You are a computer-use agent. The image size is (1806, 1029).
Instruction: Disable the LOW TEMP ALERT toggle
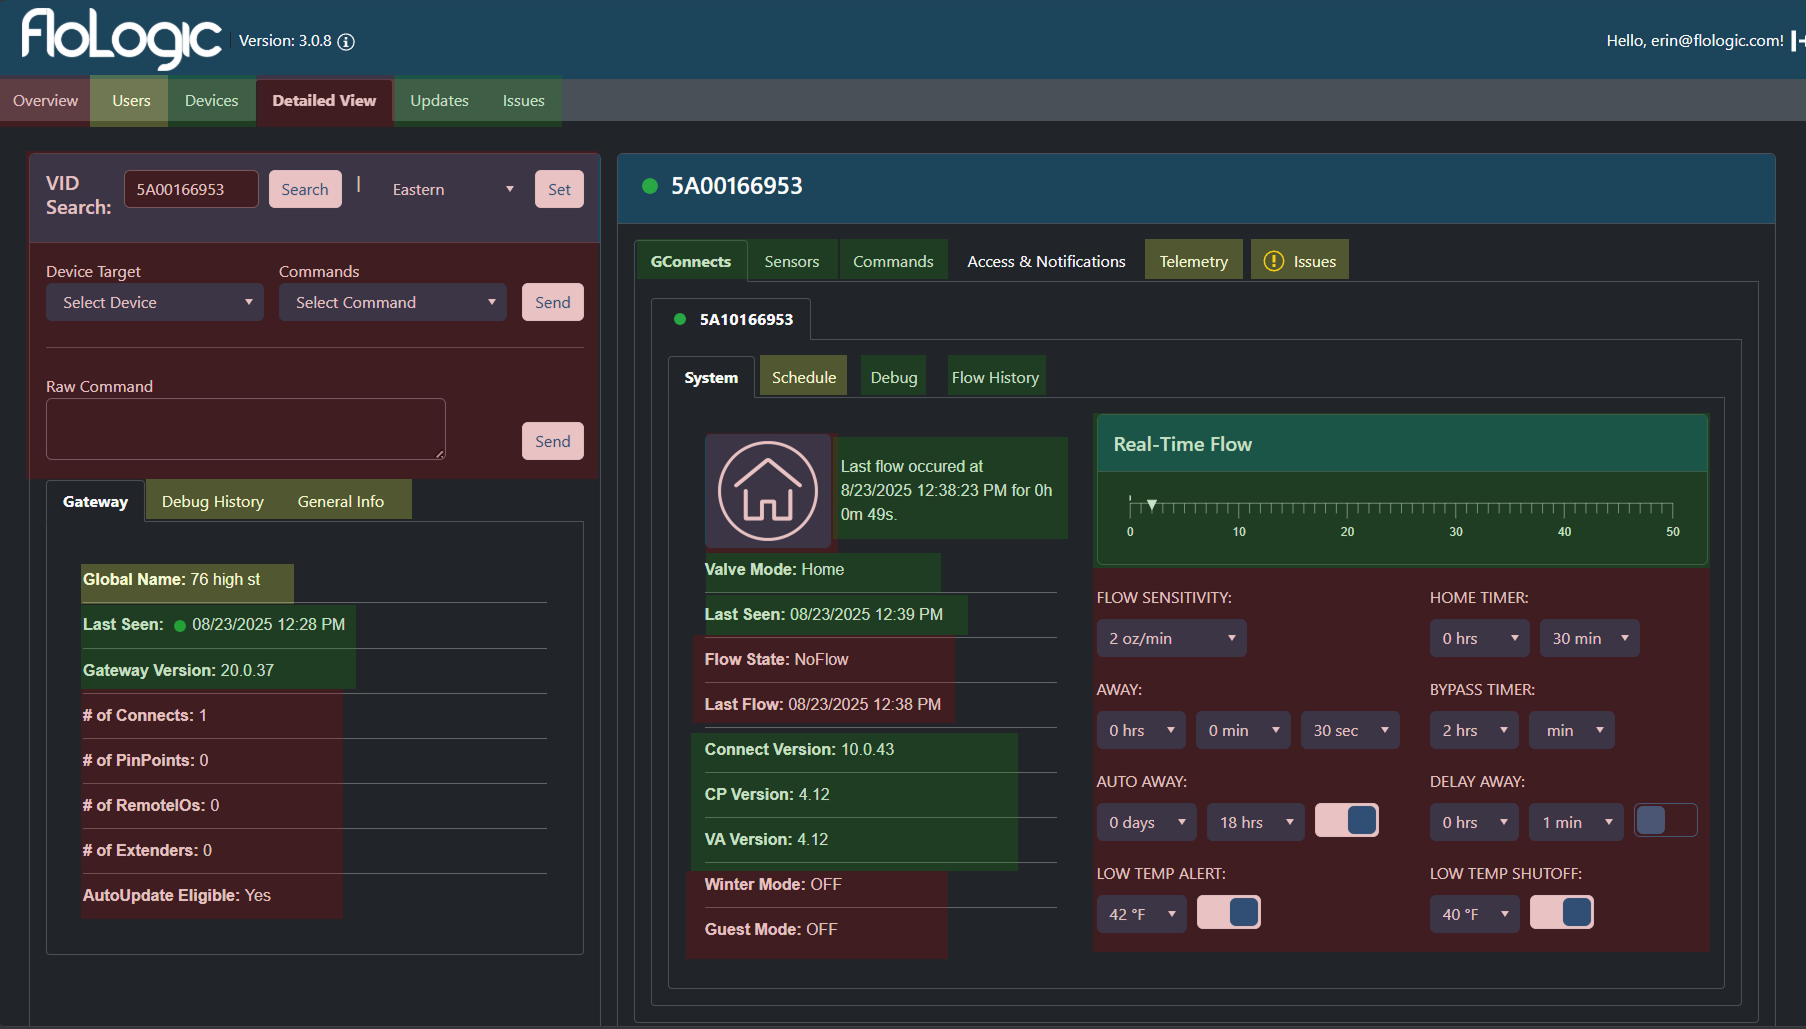[1229, 912]
